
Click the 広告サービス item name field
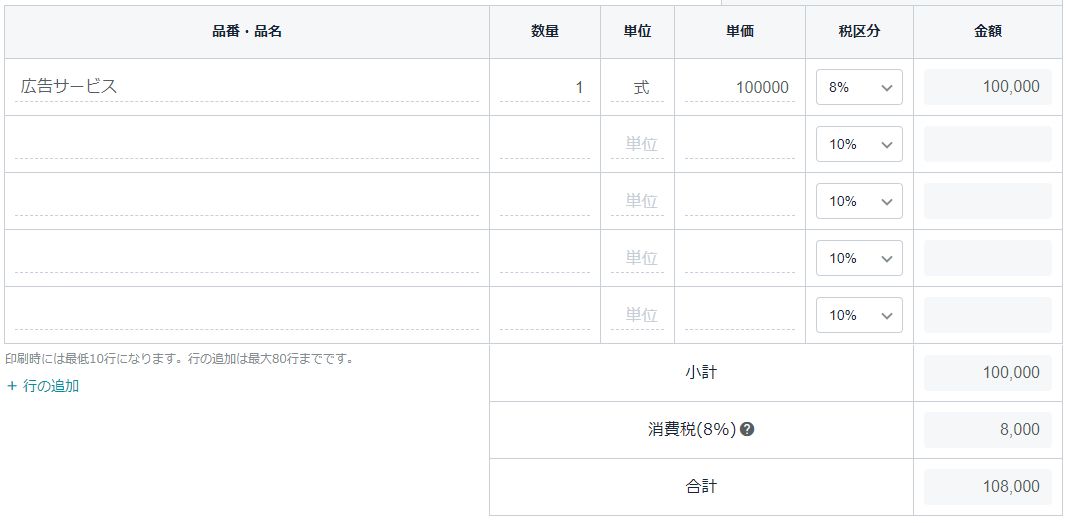point(246,87)
